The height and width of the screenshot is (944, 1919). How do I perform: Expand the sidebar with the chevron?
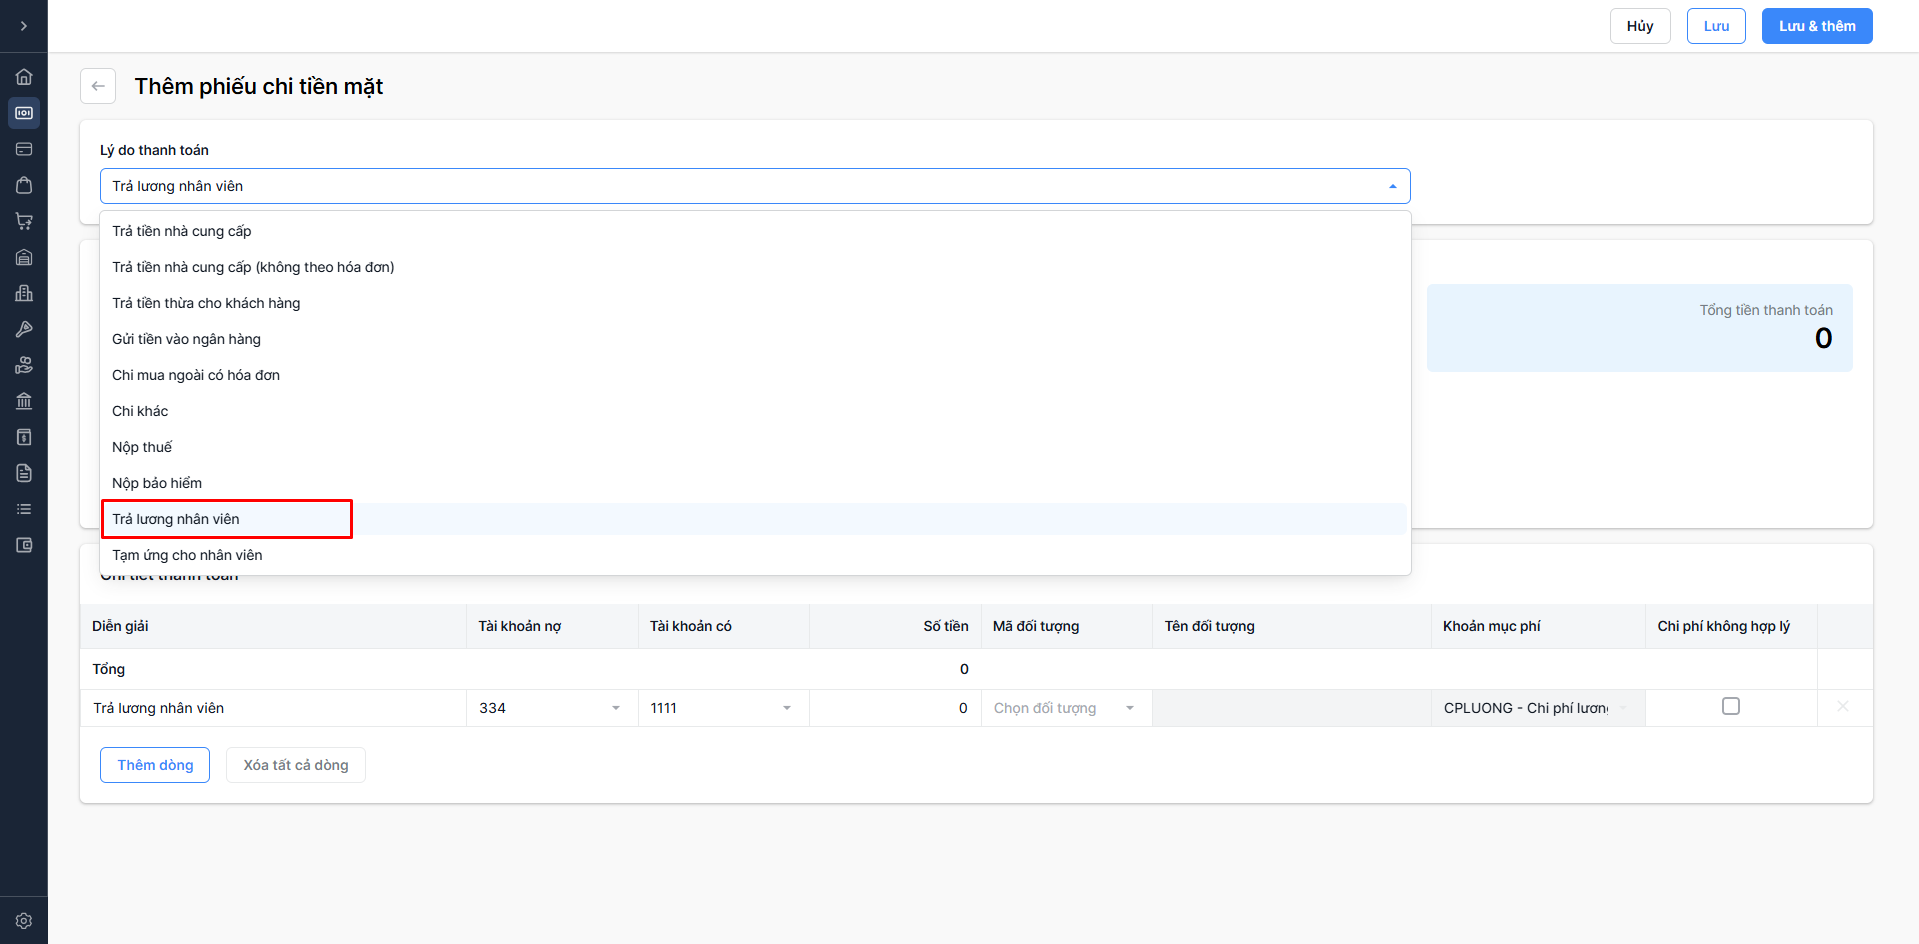tap(24, 26)
